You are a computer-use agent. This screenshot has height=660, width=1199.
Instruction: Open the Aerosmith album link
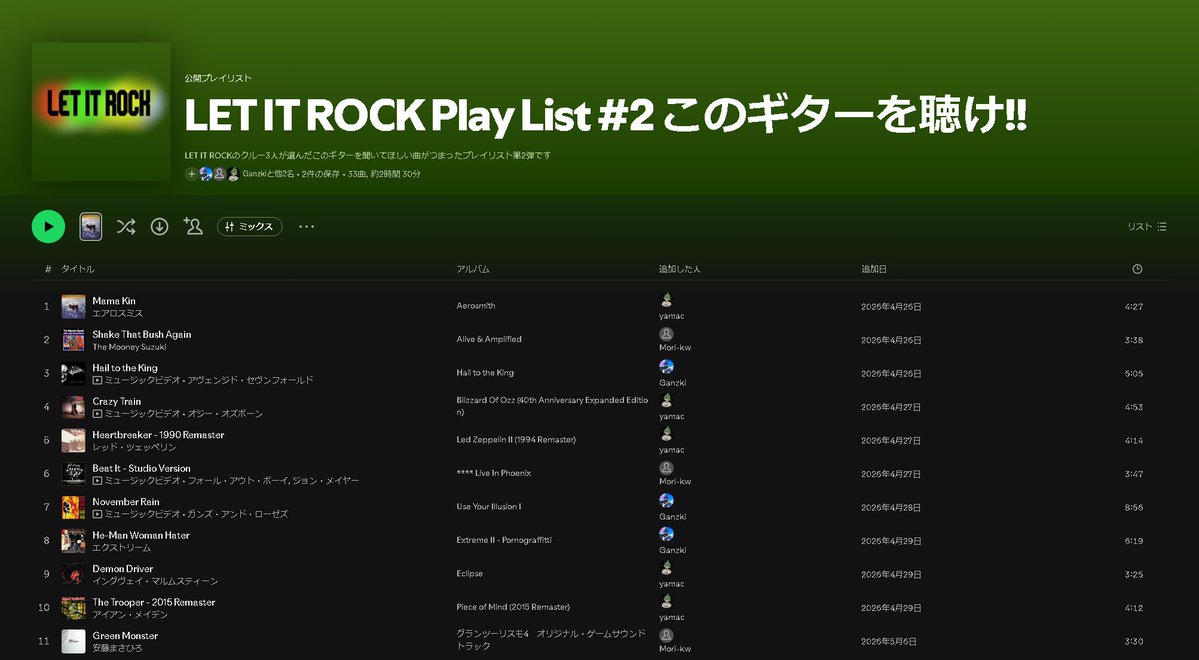[476, 306]
